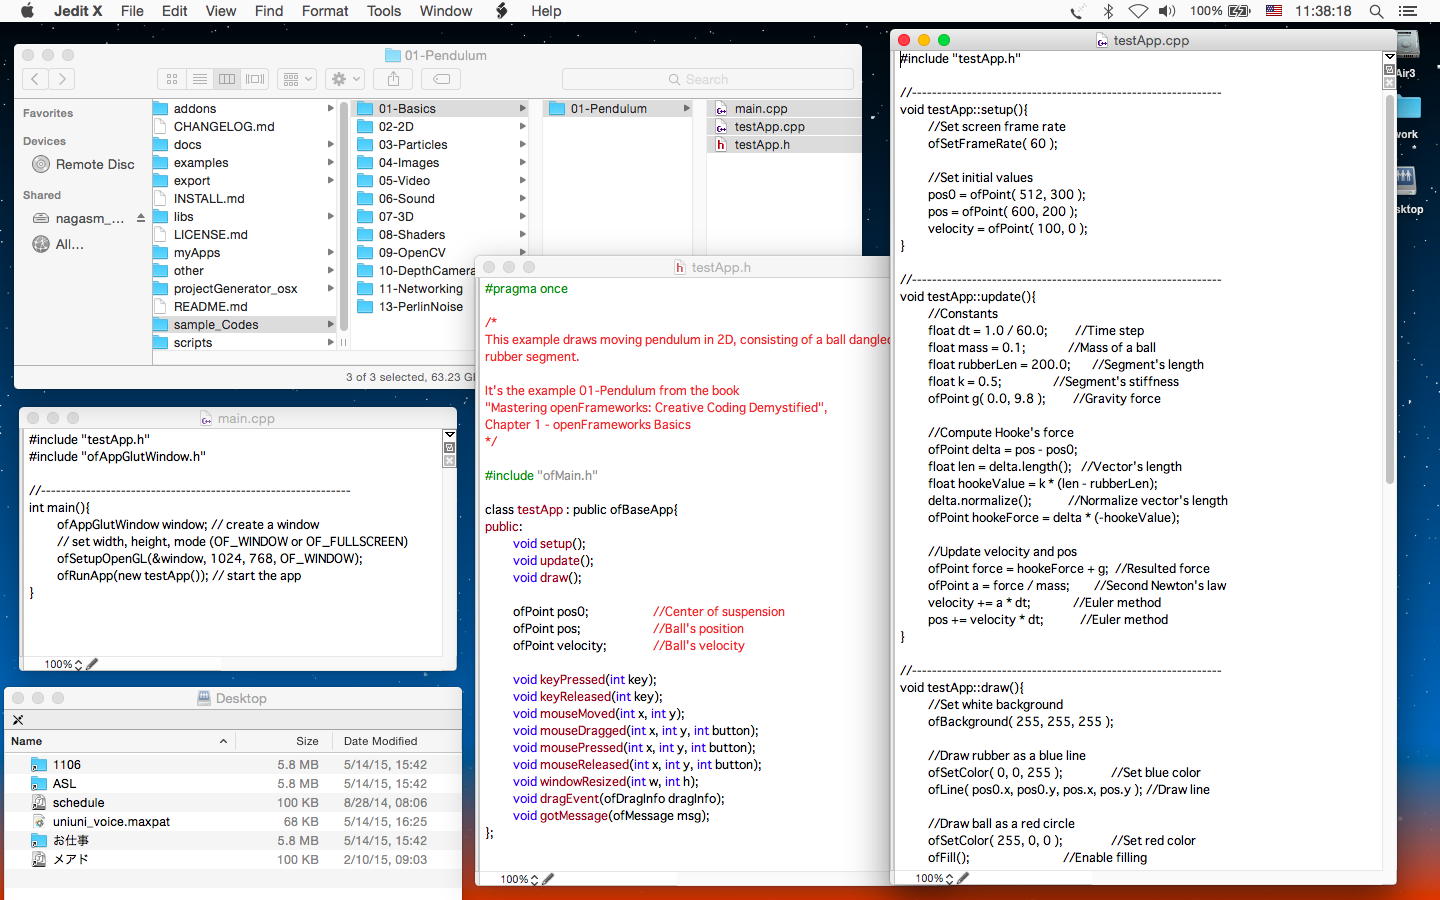This screenshot has width=1440, height=900.
Task: Go back with Finder back button
Action: coord(35,79)
